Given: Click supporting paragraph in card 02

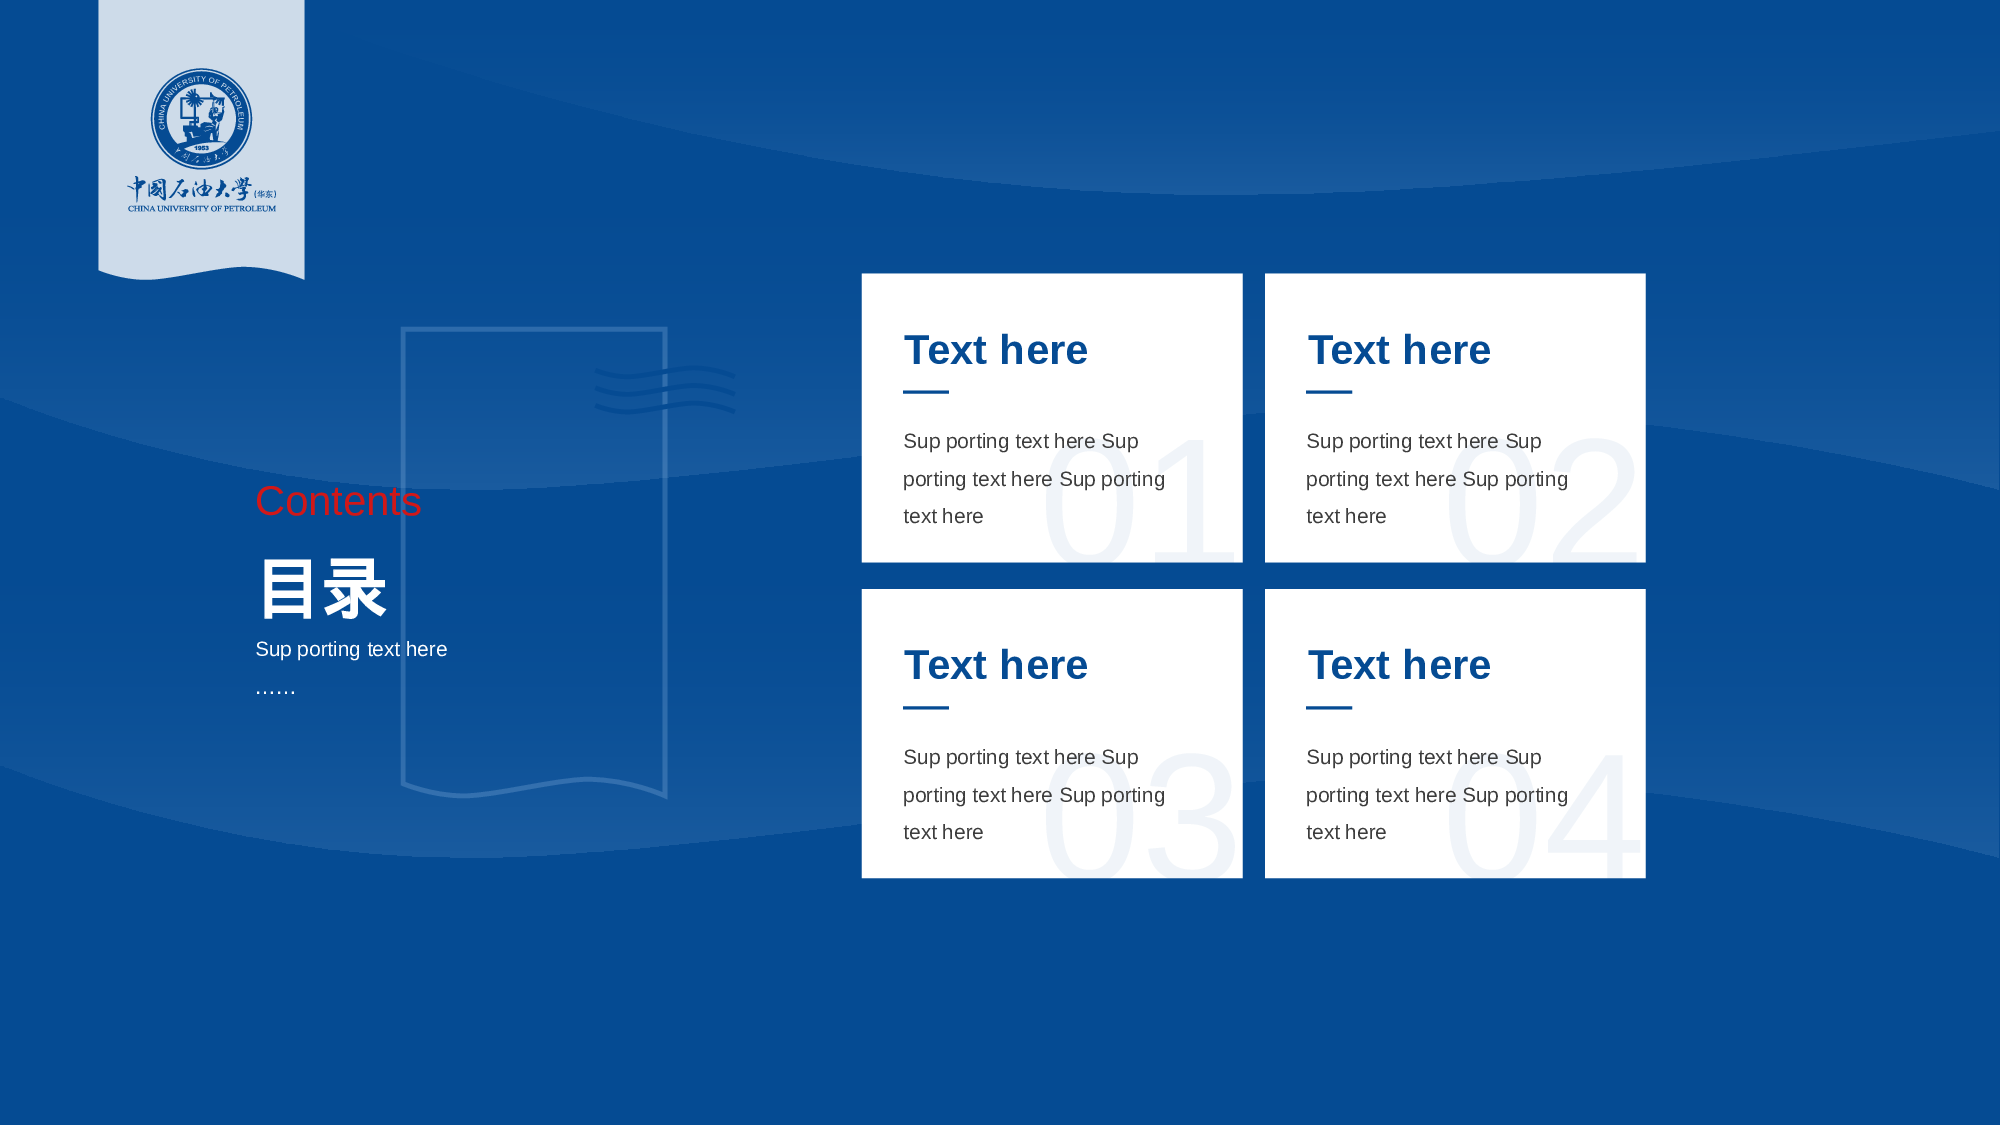Looking at the screenshot, I should [x=1400, y=479].
